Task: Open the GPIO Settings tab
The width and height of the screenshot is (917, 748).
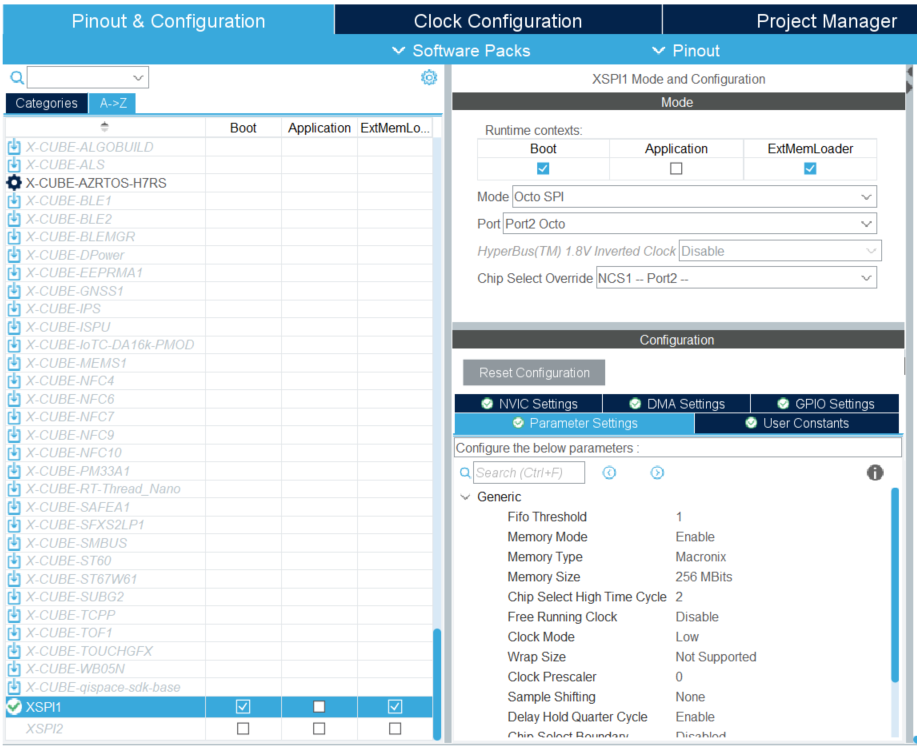Action: pyautogui.click(x=825, y=404)
